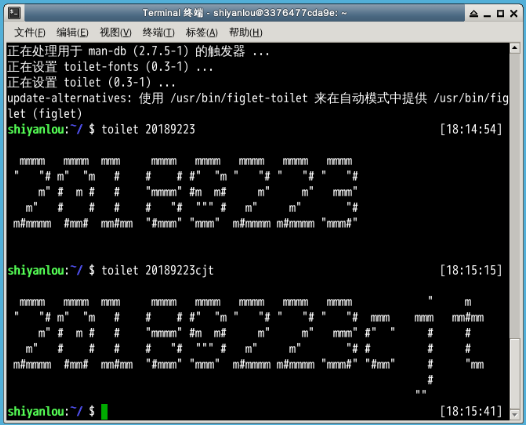Click the 'let (figlet)' output line
526x425 pixels.
(x=45, y=114)
